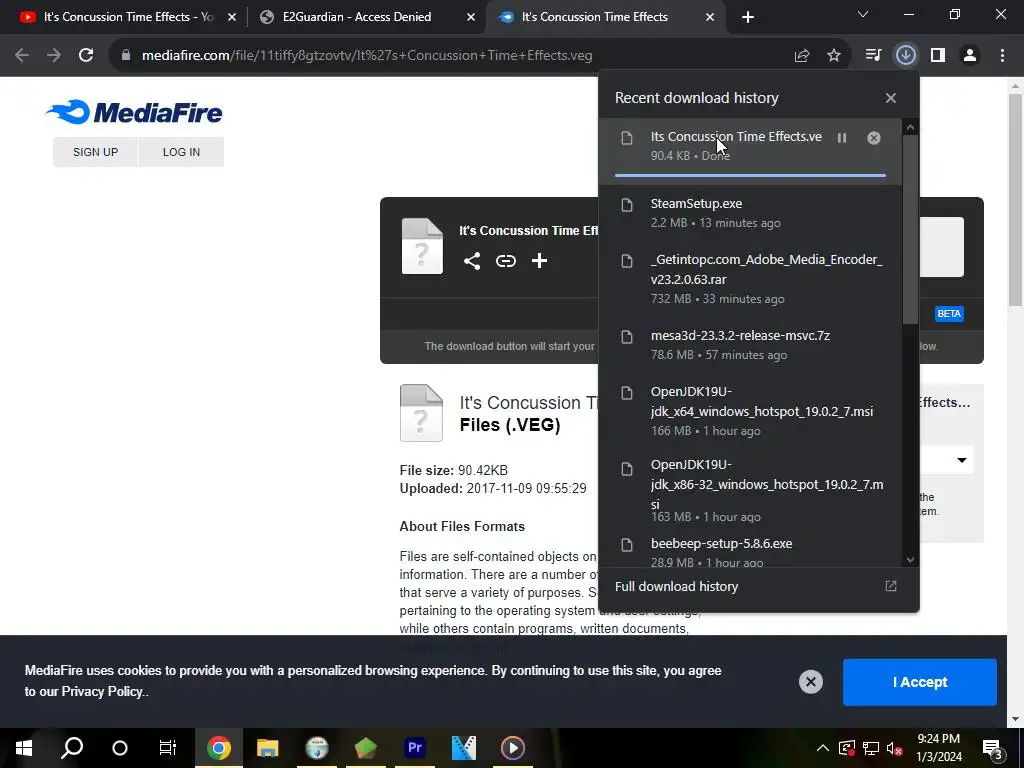Image resolution: width=1024 pixels, height=768 pixels.
Task: Open beebeep-setup-5.8.6.exe download entry
Action: point(750,550)
